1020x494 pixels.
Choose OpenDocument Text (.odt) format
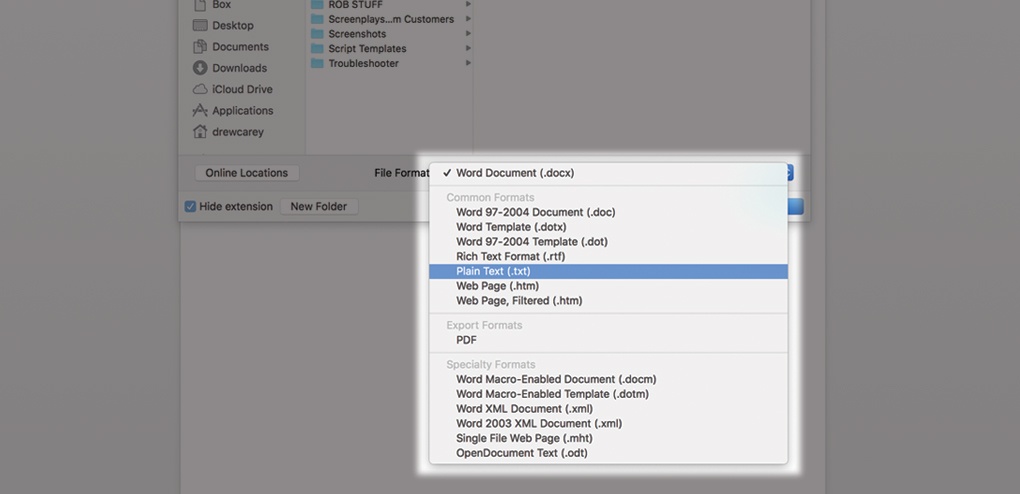(521, 453)
